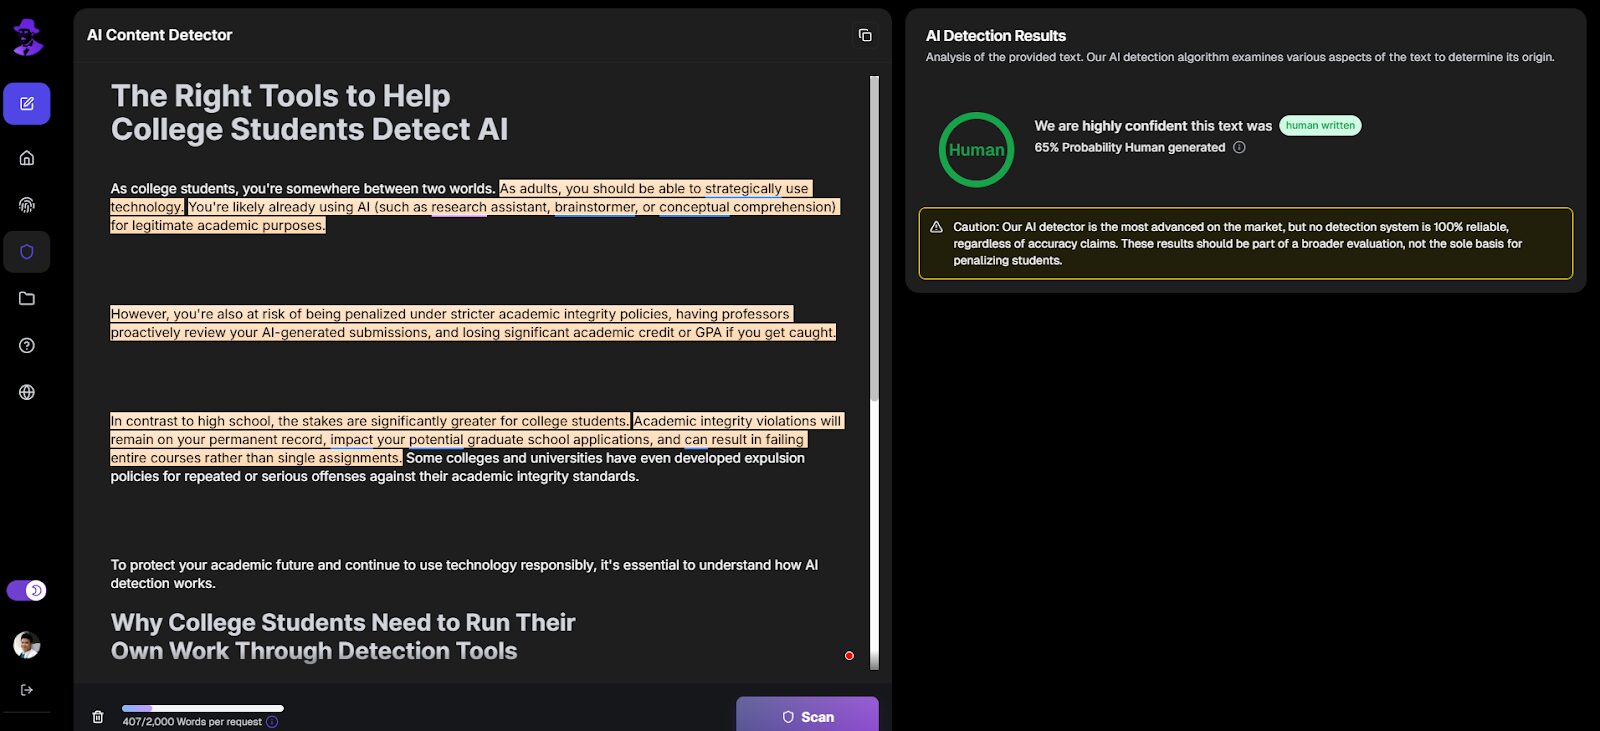Open the fingerprint icon in sidebar
The height and width of the screenshot is (731, 1600).
click(27, 205)
